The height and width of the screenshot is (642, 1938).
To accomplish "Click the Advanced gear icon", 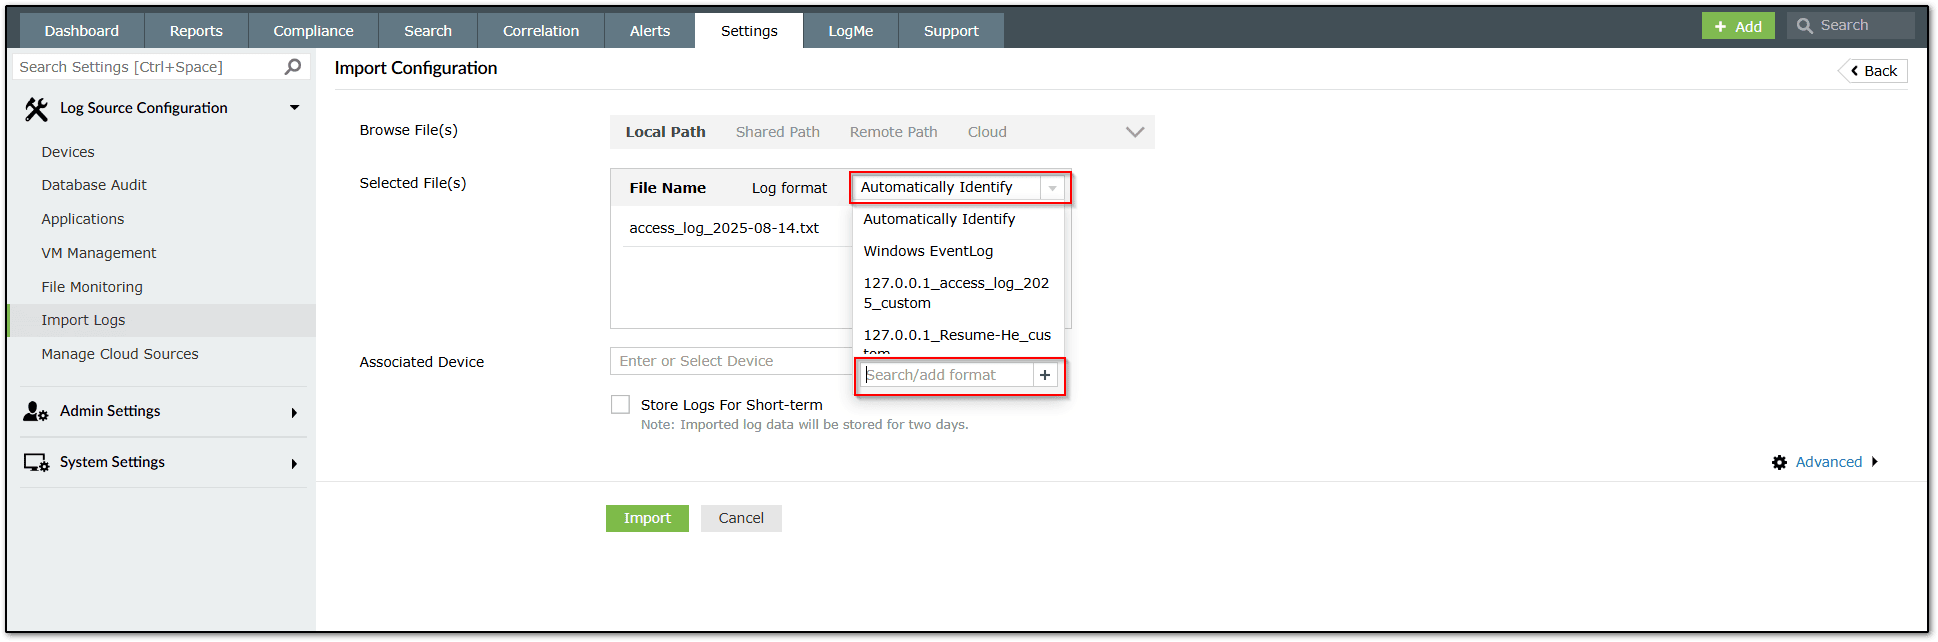I will (1779, 462).
